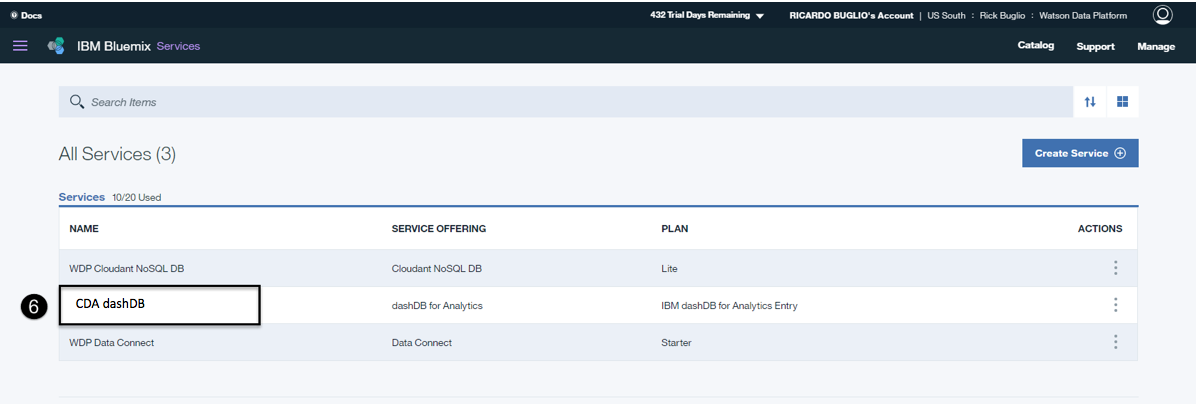Go to the Catalog menu
This screenshot has width=1196, height=404.
[x=1036, y=46]
